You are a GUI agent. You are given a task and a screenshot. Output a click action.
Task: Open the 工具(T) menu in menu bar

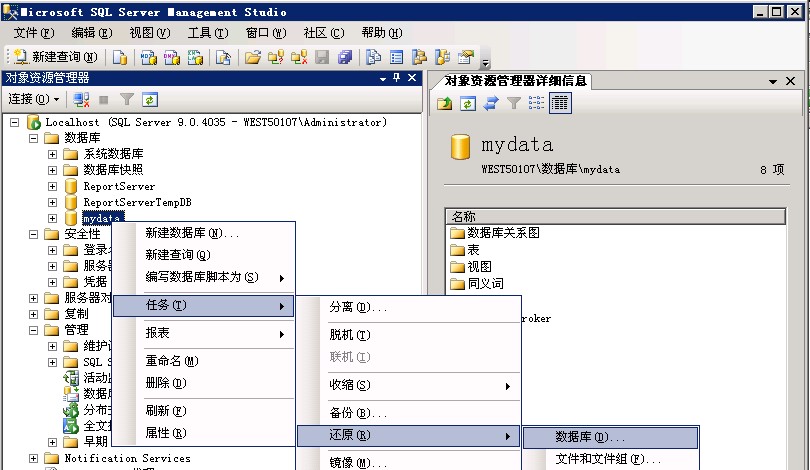(207, 33)
